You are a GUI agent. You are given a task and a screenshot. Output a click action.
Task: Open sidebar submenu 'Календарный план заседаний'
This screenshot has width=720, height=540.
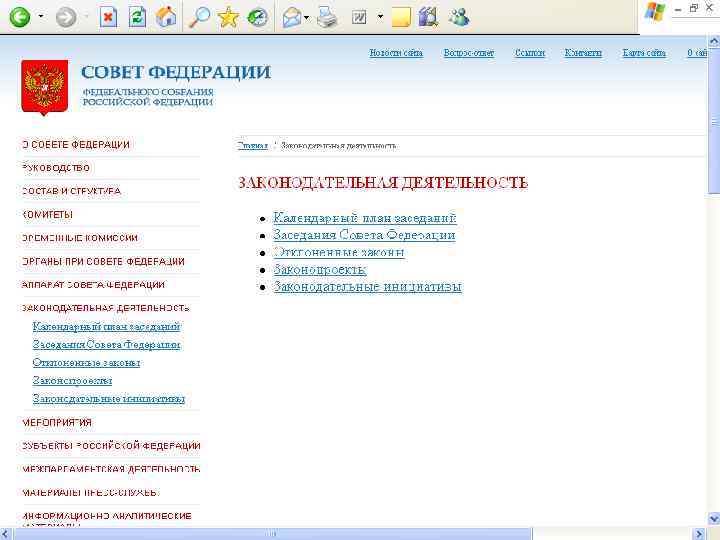pos(107,327)
